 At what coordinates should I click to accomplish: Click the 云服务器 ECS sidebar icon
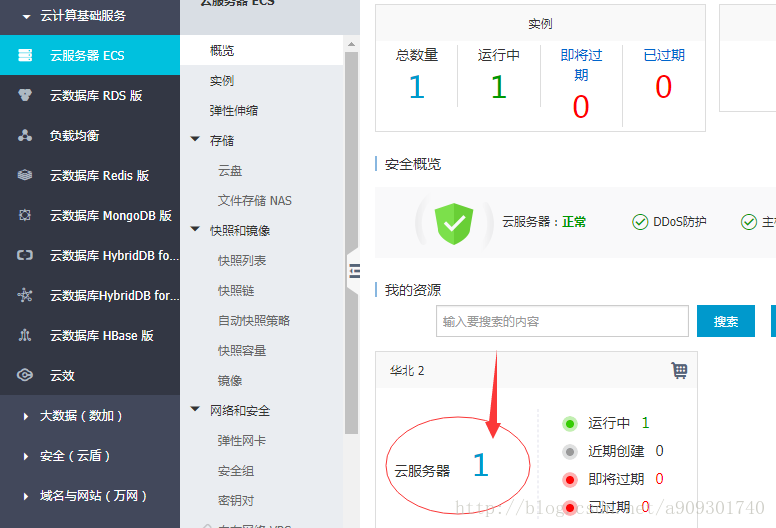point(26,55)
